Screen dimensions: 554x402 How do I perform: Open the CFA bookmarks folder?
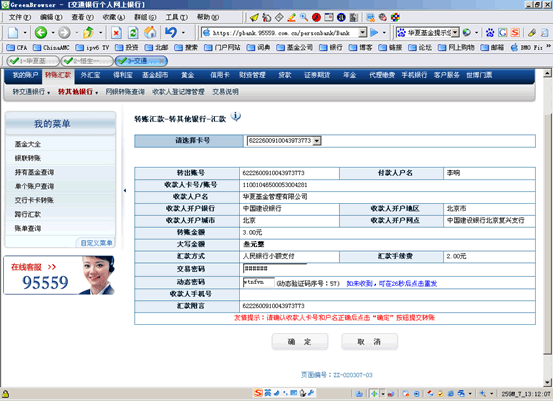click(17, 47)
